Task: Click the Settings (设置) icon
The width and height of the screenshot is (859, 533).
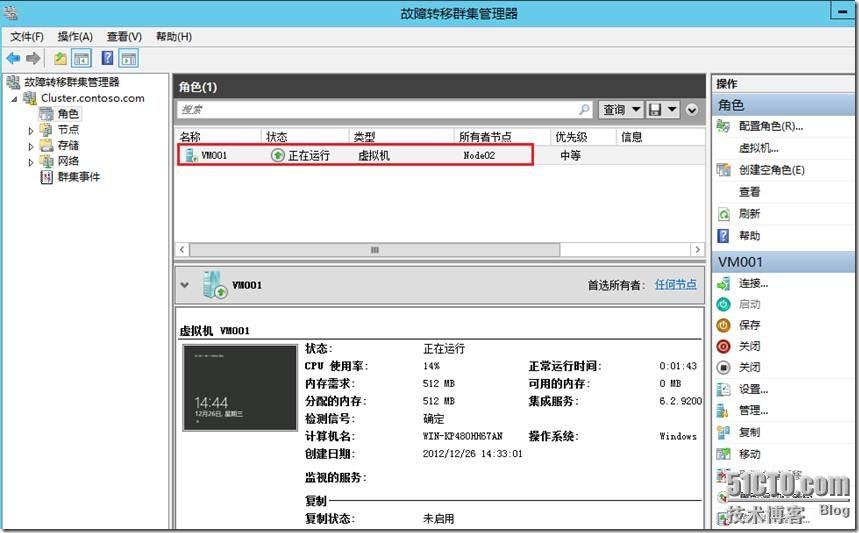Action: pos(723,389)
